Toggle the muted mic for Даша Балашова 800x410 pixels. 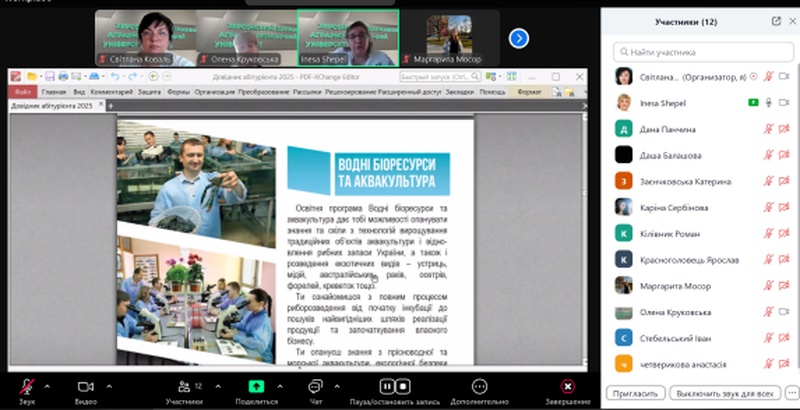[x=768, y=155]
